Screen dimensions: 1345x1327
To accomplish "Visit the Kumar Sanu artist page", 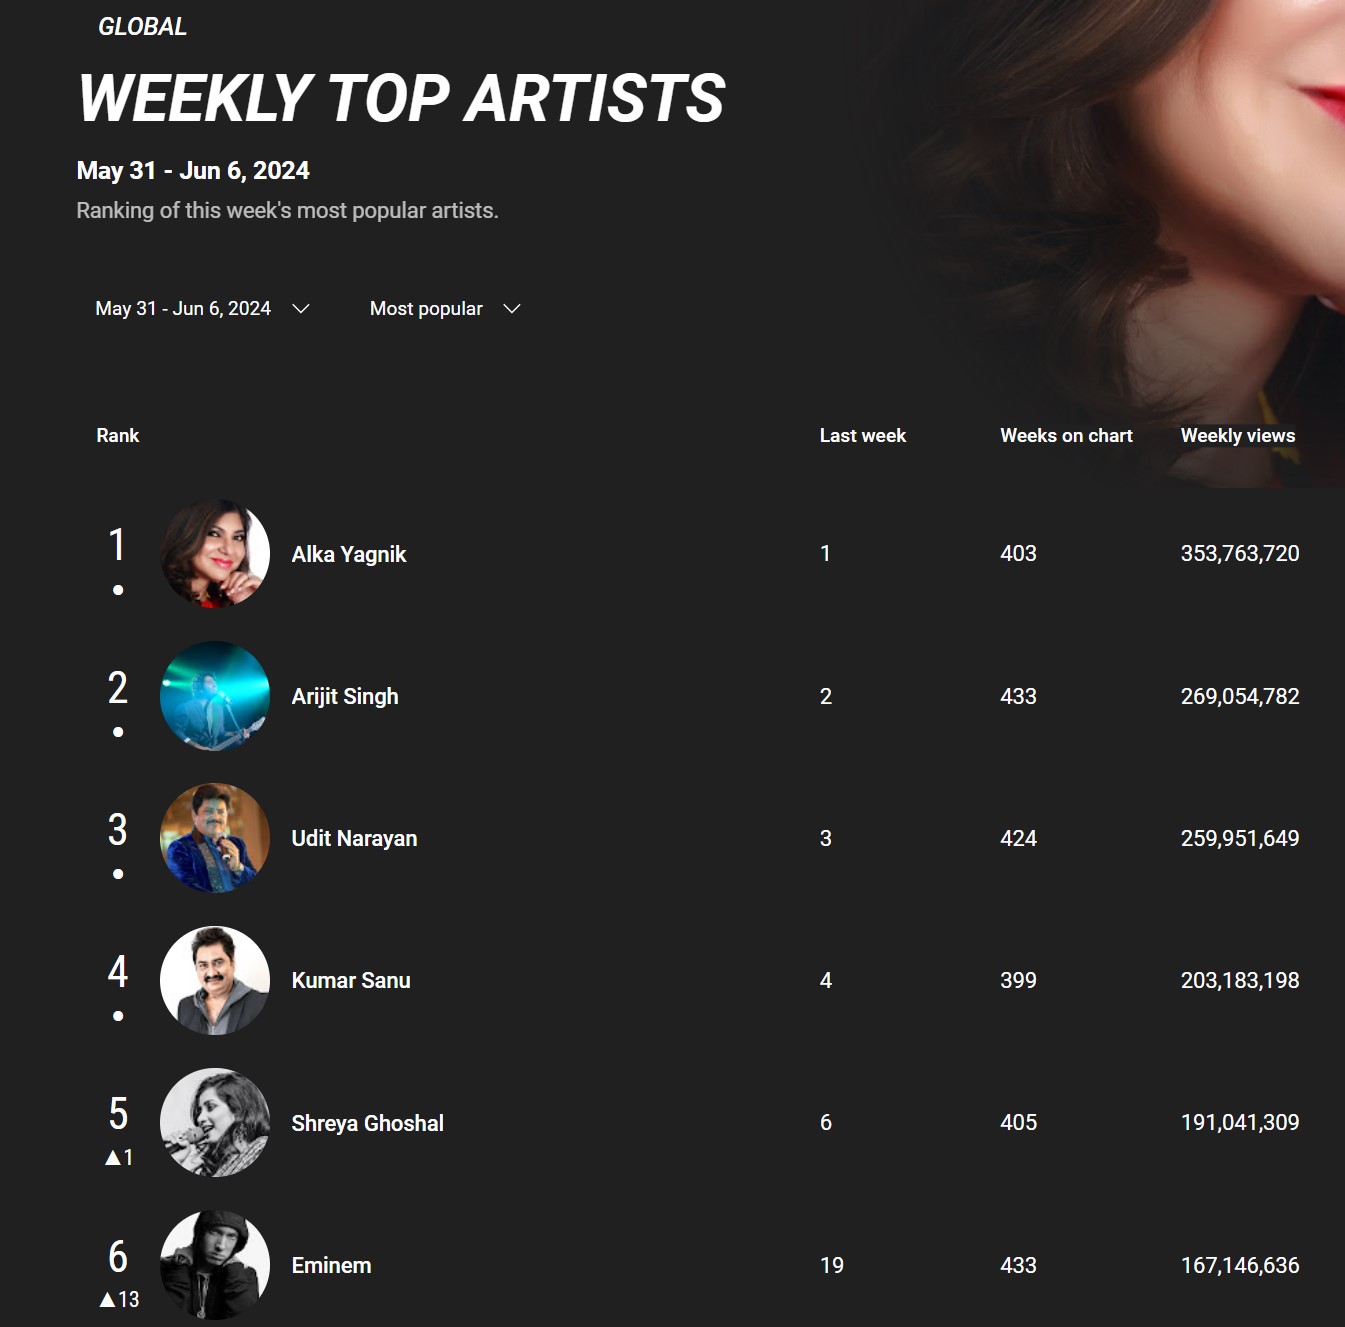I will [x=351, y=980].
